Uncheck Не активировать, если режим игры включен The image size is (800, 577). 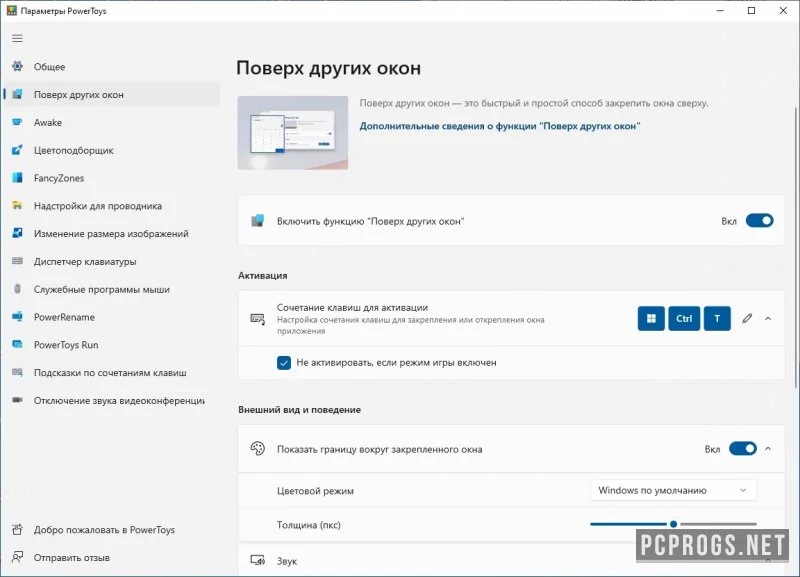click(284, 363)
